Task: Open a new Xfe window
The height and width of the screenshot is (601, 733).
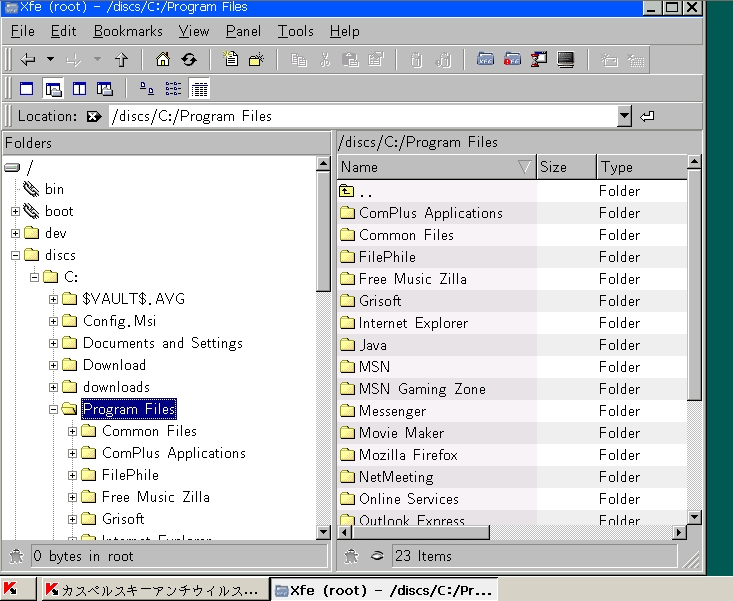Action: tap(486, 60)
